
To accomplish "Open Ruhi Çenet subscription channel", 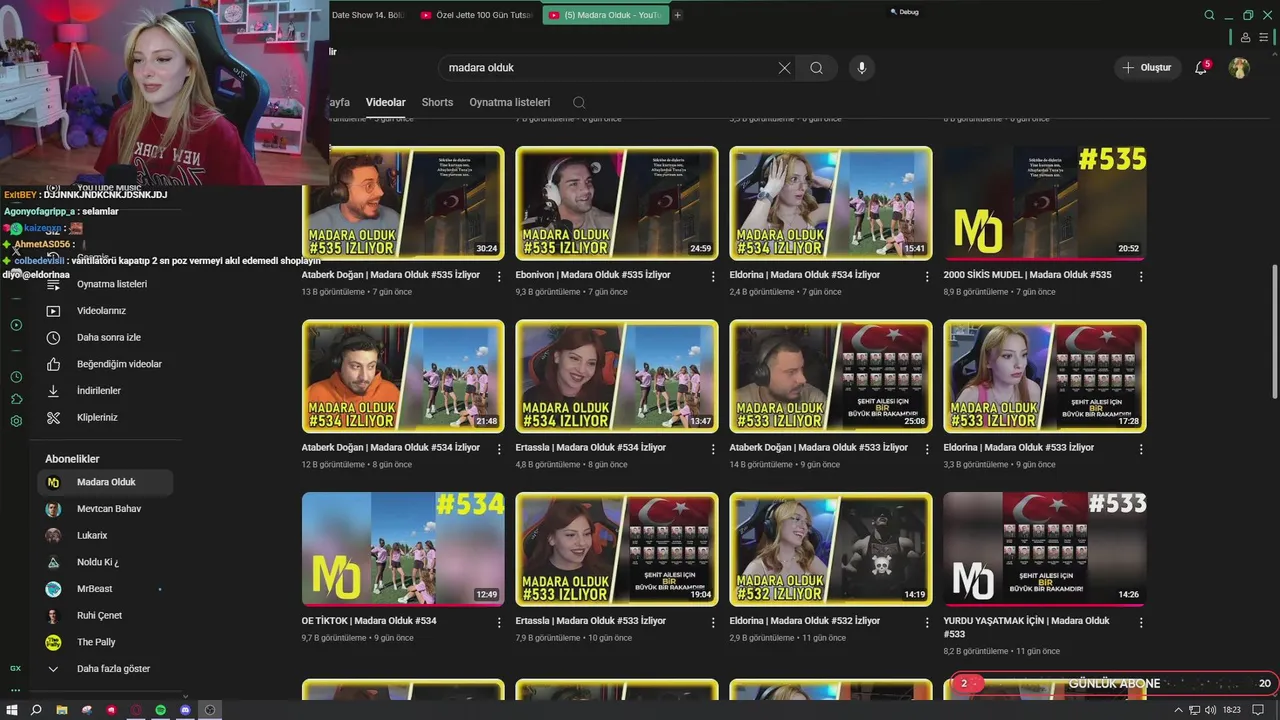I will pos(106,616).
